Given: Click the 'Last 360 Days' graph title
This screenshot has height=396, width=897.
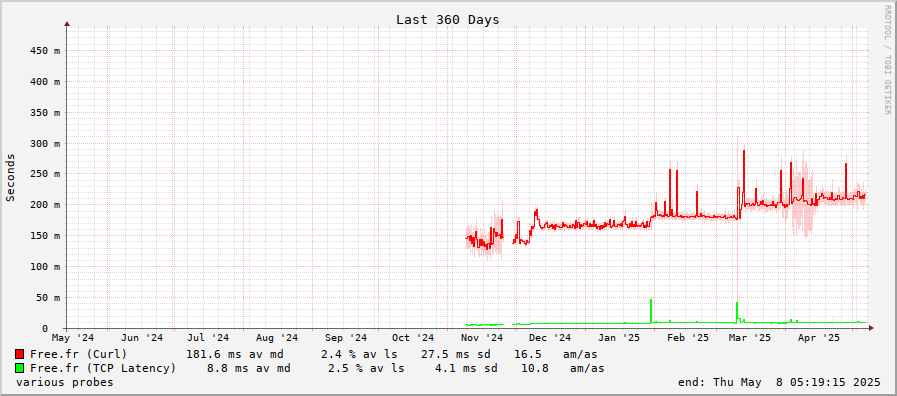Looking at the screenshot, I should pyautogui.click(x=447, y=20).
